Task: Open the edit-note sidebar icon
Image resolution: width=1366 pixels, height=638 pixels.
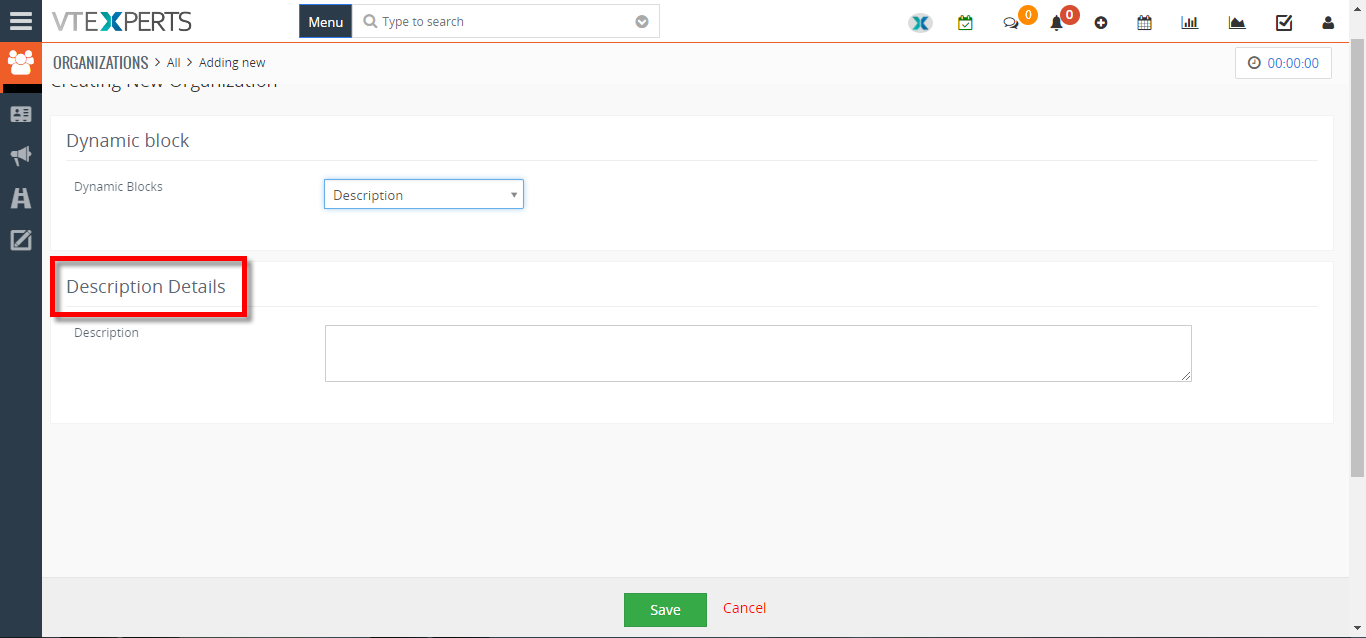Action: click(20, 240)
